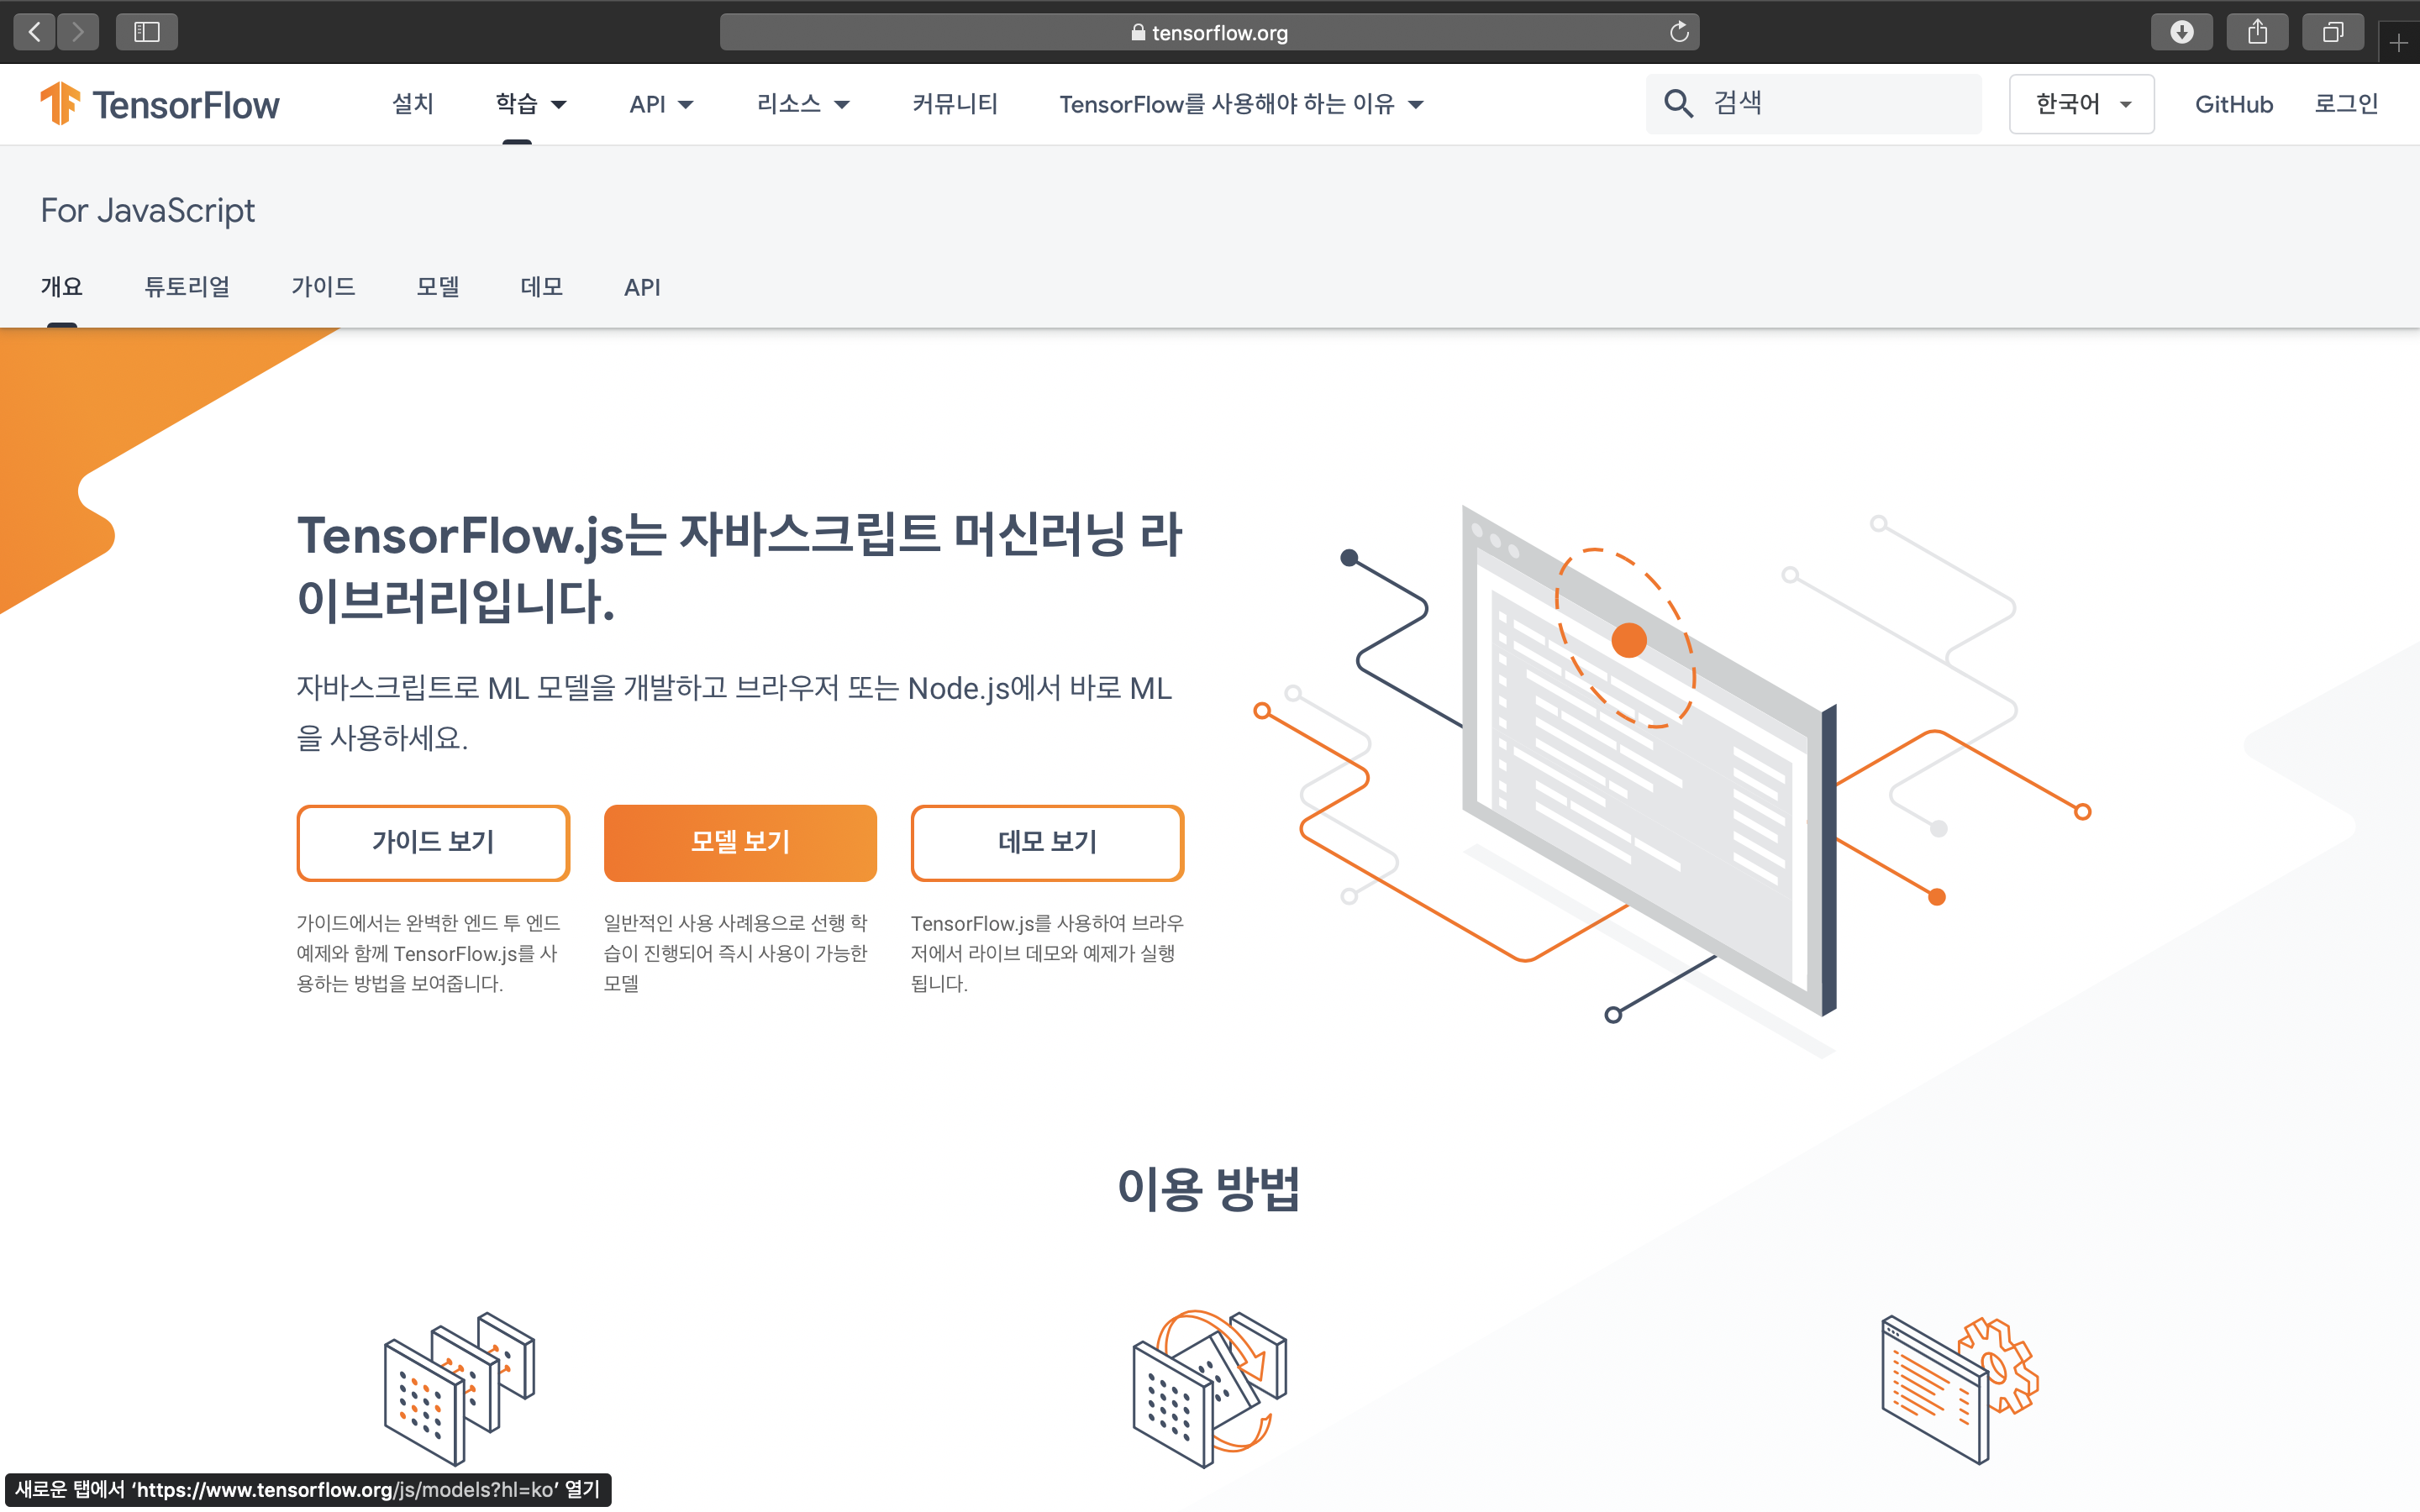Open a new tab with plus icon
Screen dimensions: 2420x1512
[x=2398, y=43]
